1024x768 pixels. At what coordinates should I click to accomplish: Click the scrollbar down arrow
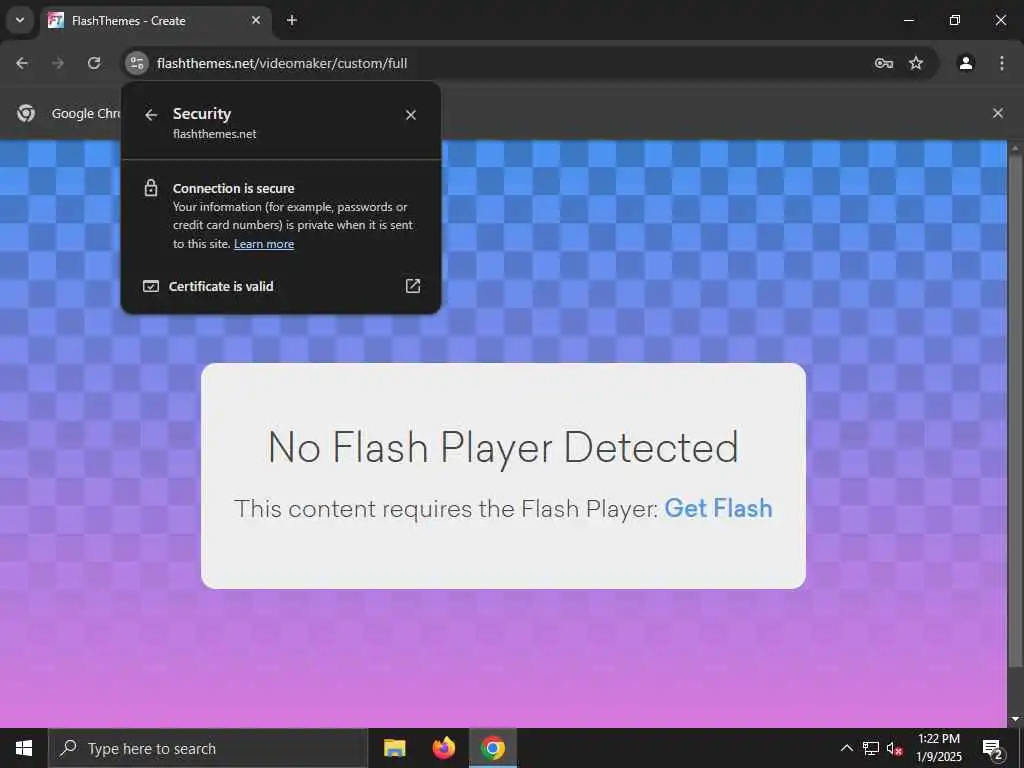pos(1014,719)
